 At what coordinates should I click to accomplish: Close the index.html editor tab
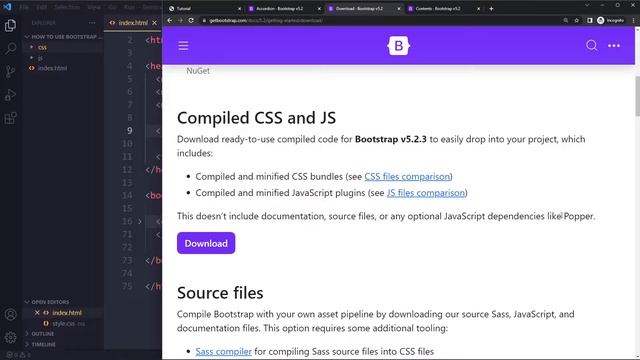154,23
